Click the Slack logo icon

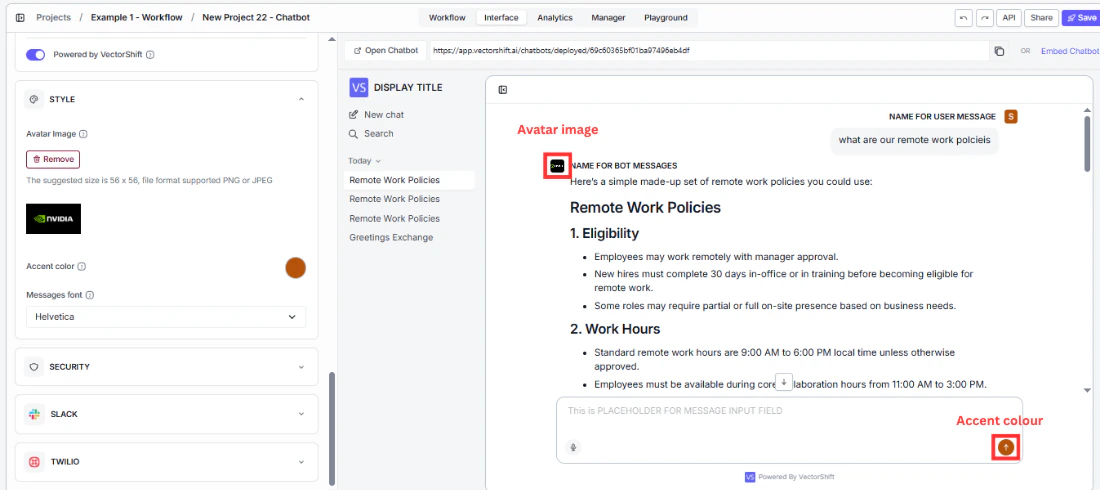pos(34,414)
